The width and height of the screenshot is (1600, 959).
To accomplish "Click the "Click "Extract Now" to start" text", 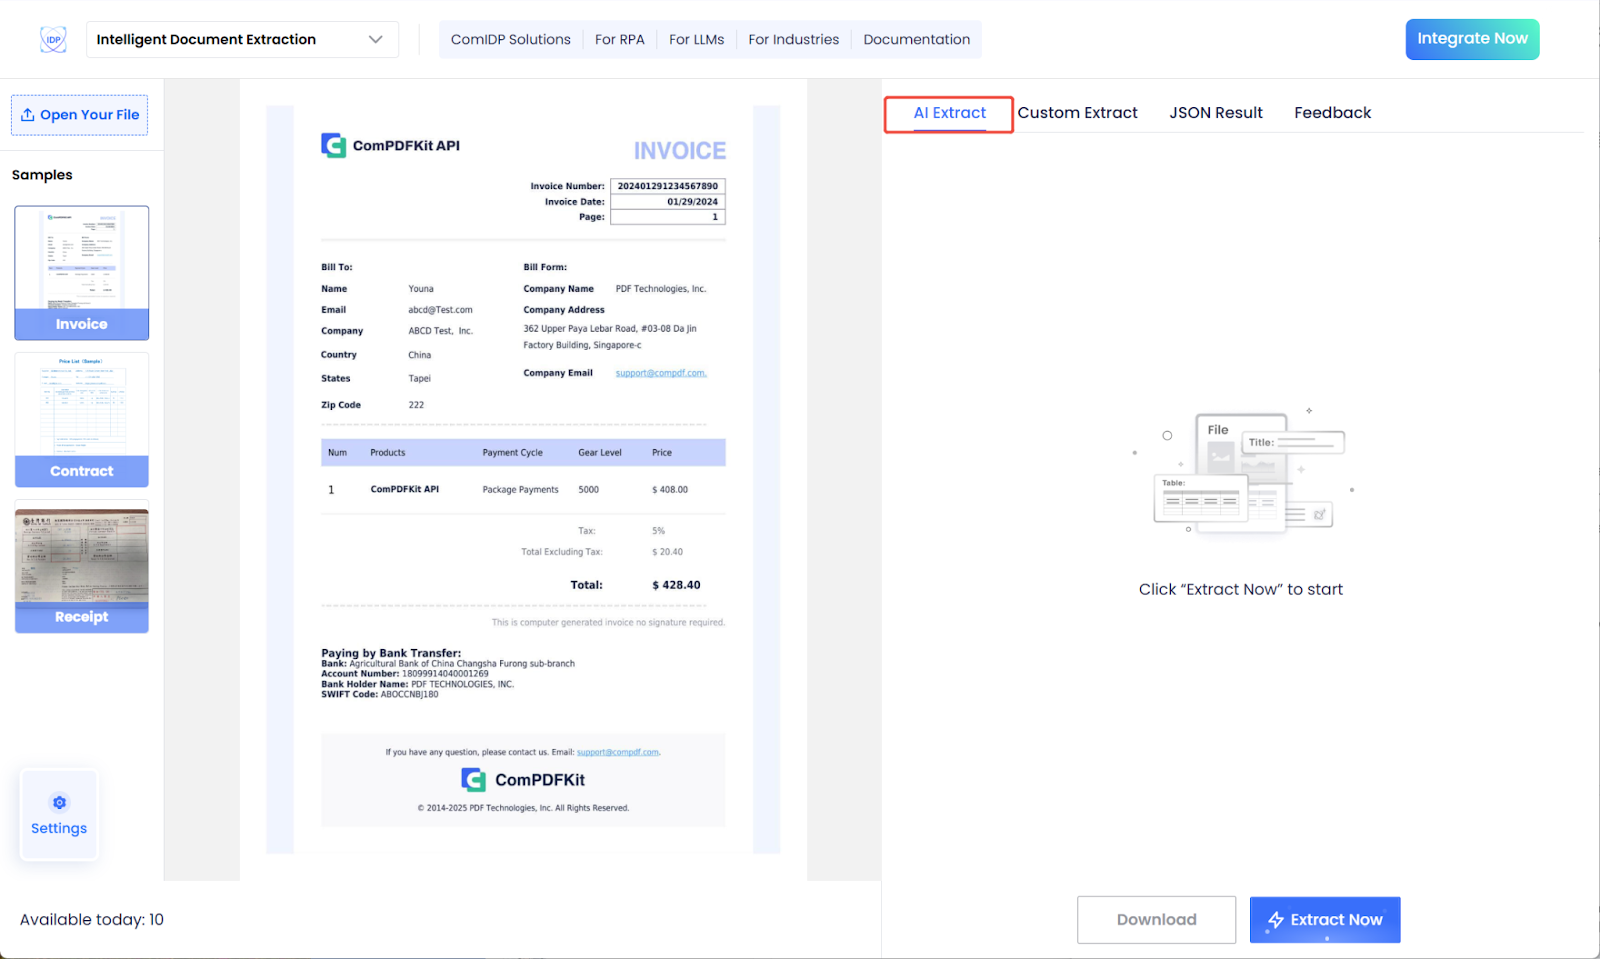I will (x=1240, y=590).
